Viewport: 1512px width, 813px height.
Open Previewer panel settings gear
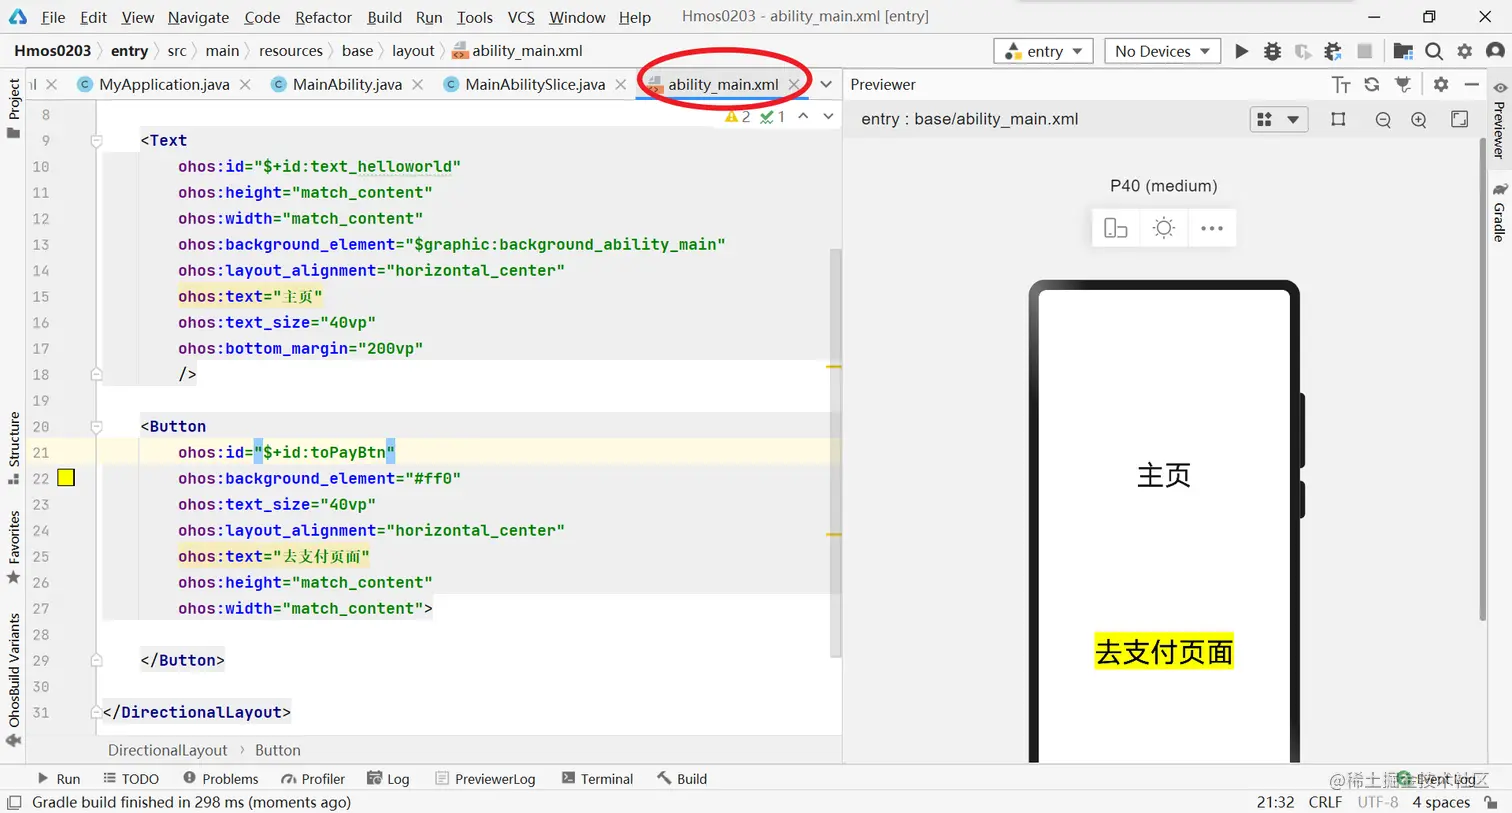(x=1441, y=85)
